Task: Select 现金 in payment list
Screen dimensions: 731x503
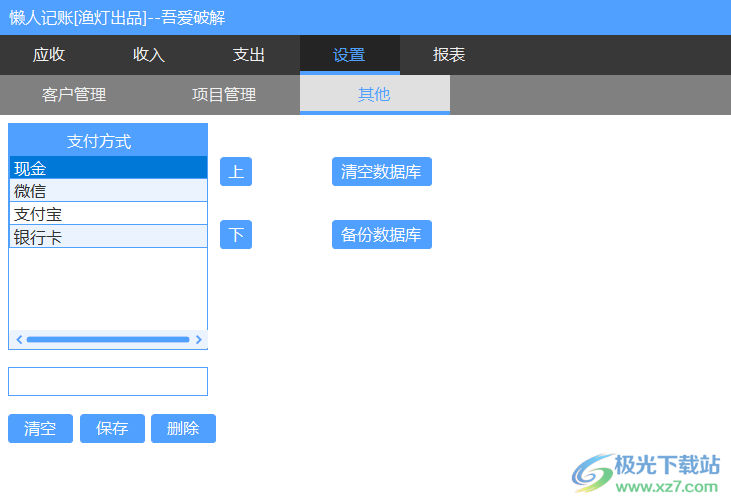Action: click(x=108, y=168)
